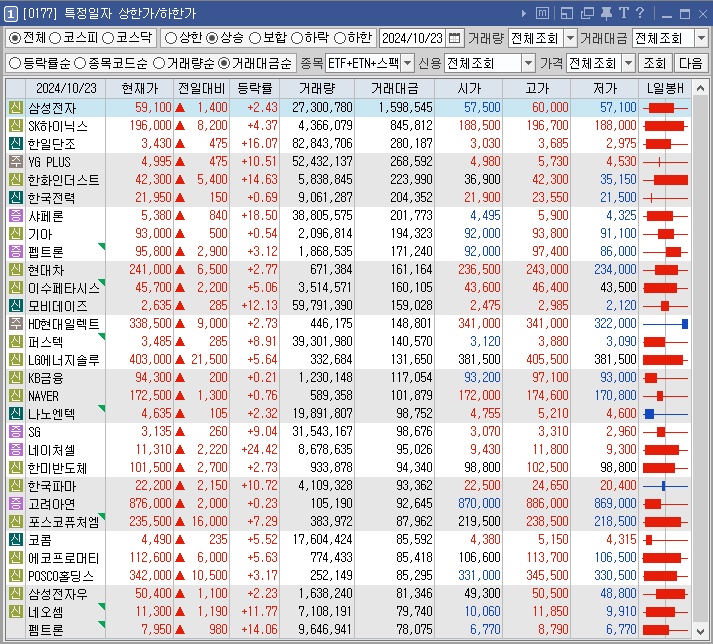The image size is (713, 644).
Task: Click the badge icon beside 한국전력
Action: [16, 197]
